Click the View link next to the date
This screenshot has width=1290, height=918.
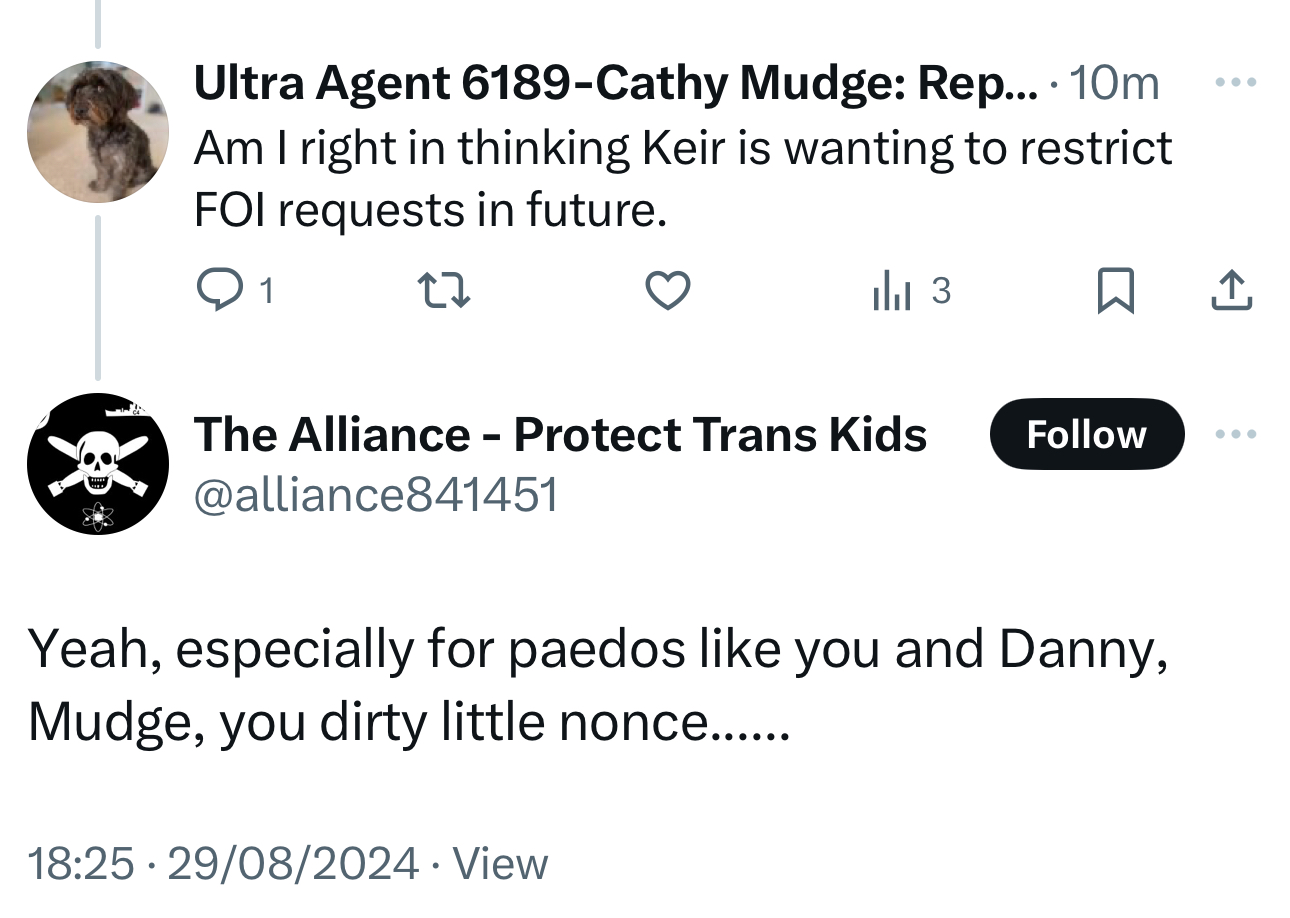point(500,863)
